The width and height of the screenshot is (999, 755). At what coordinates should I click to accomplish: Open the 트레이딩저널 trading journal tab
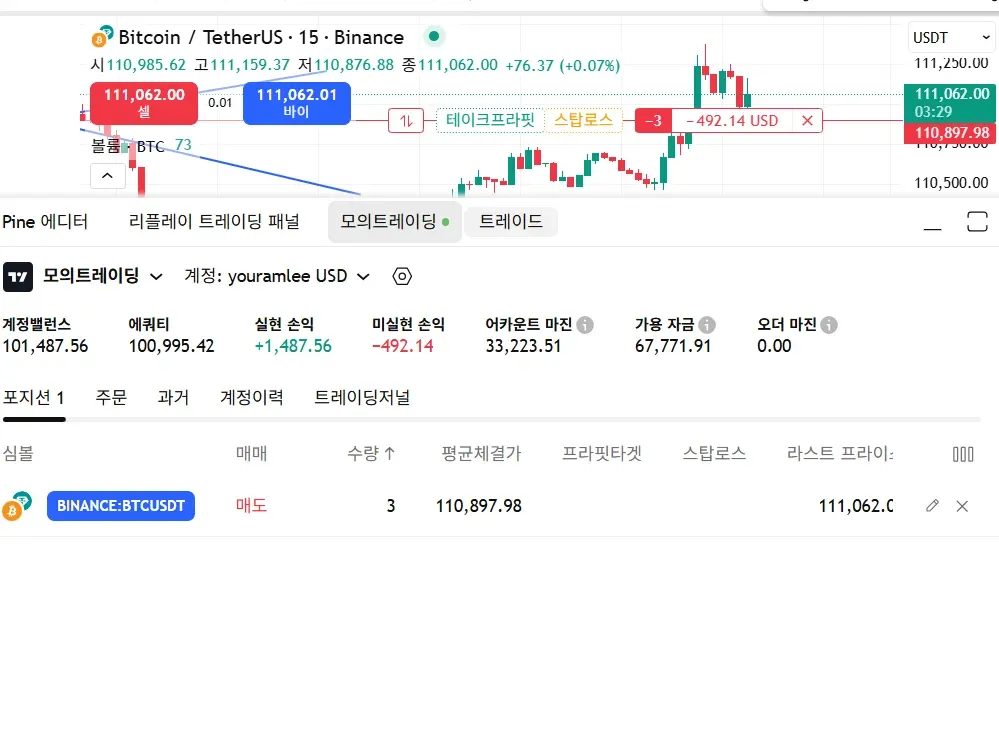(362, 398)
